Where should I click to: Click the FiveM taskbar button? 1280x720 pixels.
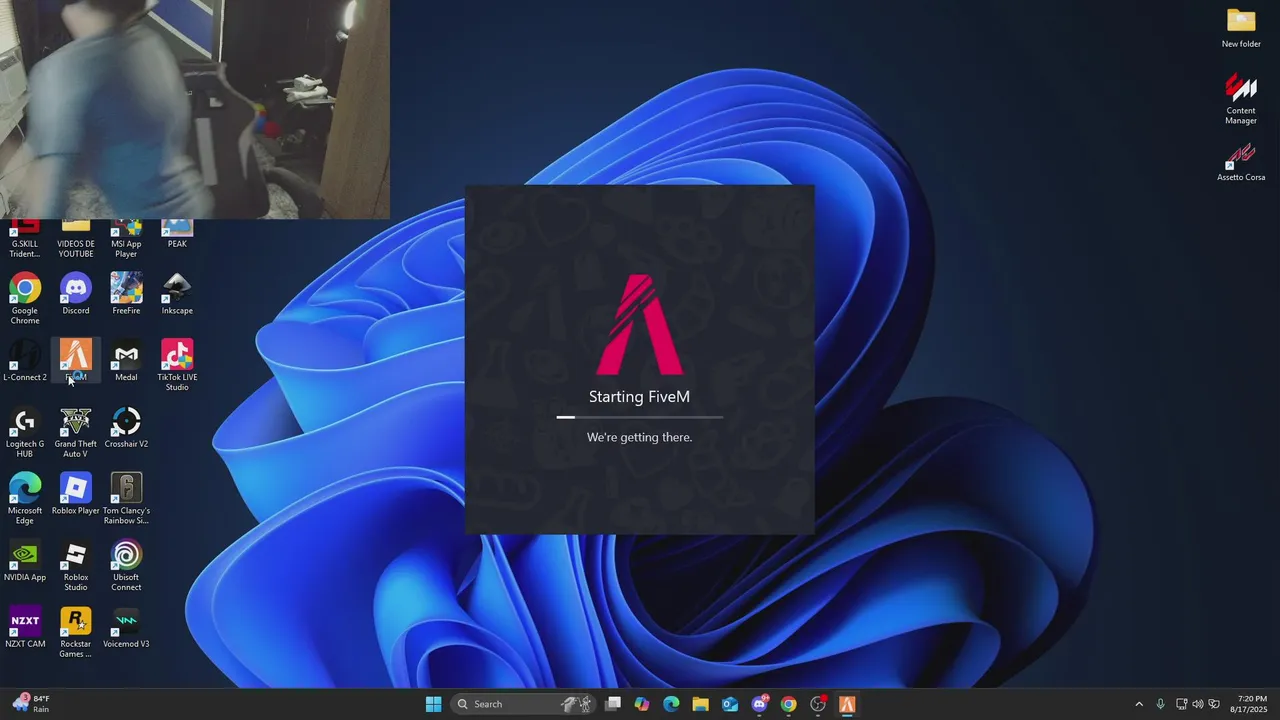pyautogui.click(x=847, y=704)
